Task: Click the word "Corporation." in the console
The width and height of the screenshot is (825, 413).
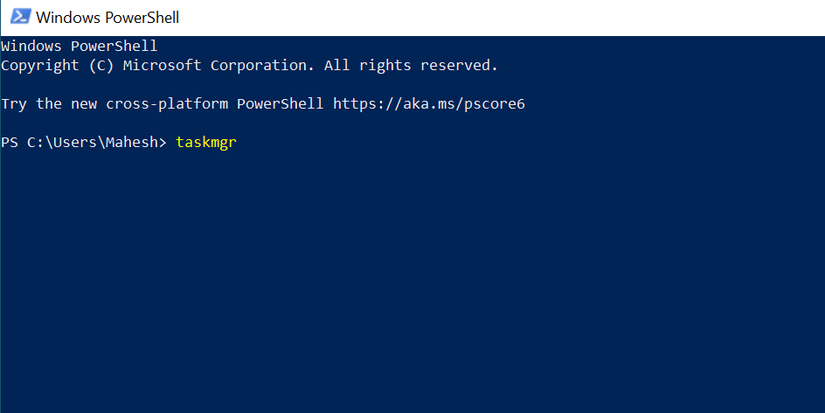Action: tap(261, 65)
